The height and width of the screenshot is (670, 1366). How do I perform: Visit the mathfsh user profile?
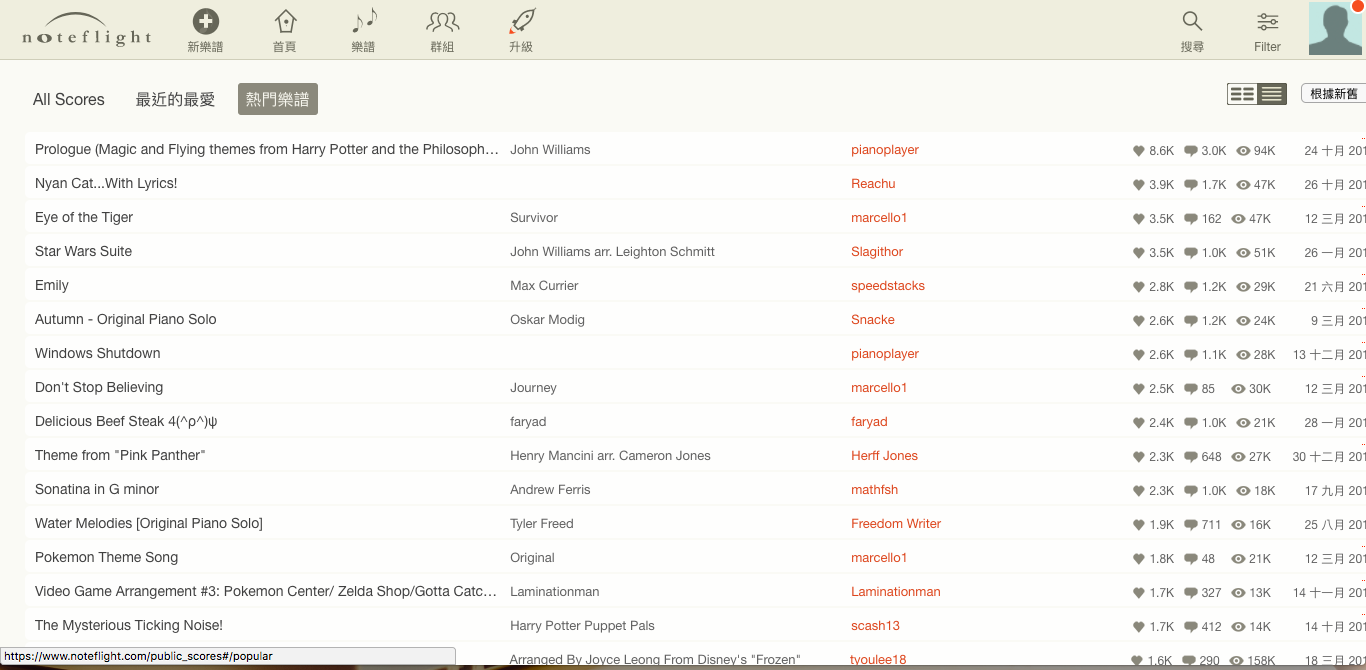click(875, 490)
